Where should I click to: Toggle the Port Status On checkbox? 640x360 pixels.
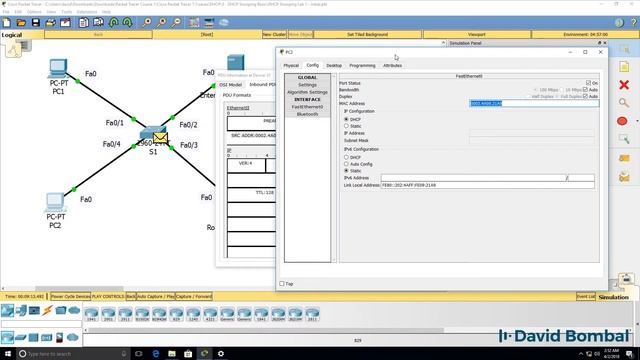click(588, 83)
